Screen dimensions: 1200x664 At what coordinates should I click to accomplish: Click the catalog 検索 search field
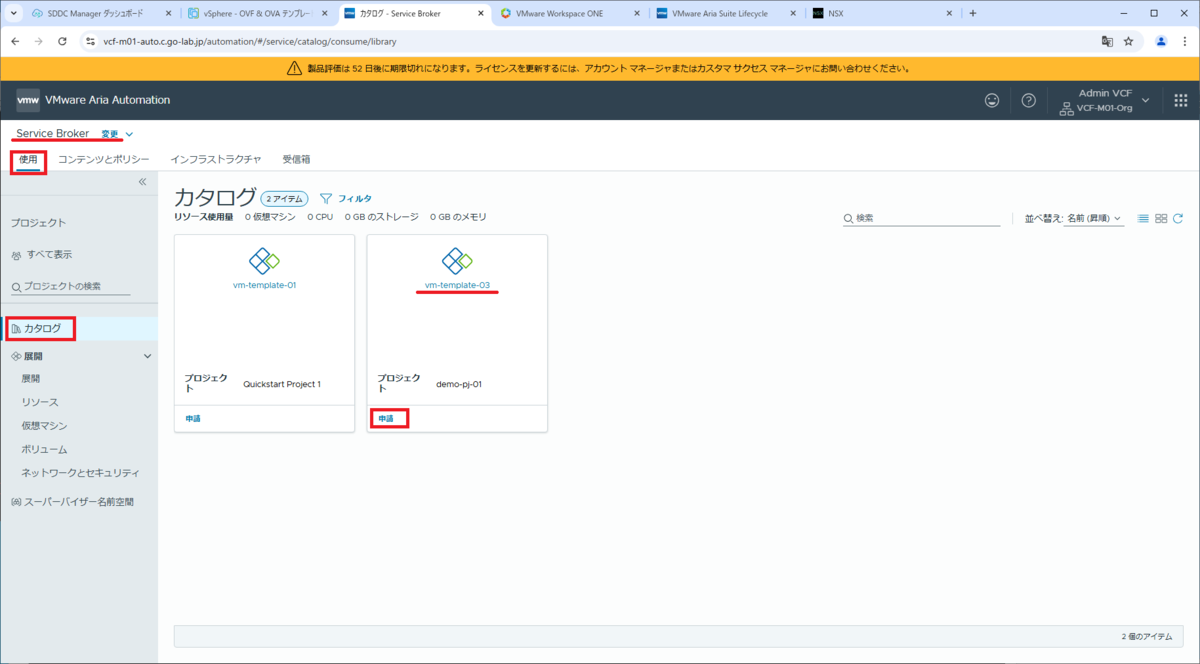click(x=921, y=218)
